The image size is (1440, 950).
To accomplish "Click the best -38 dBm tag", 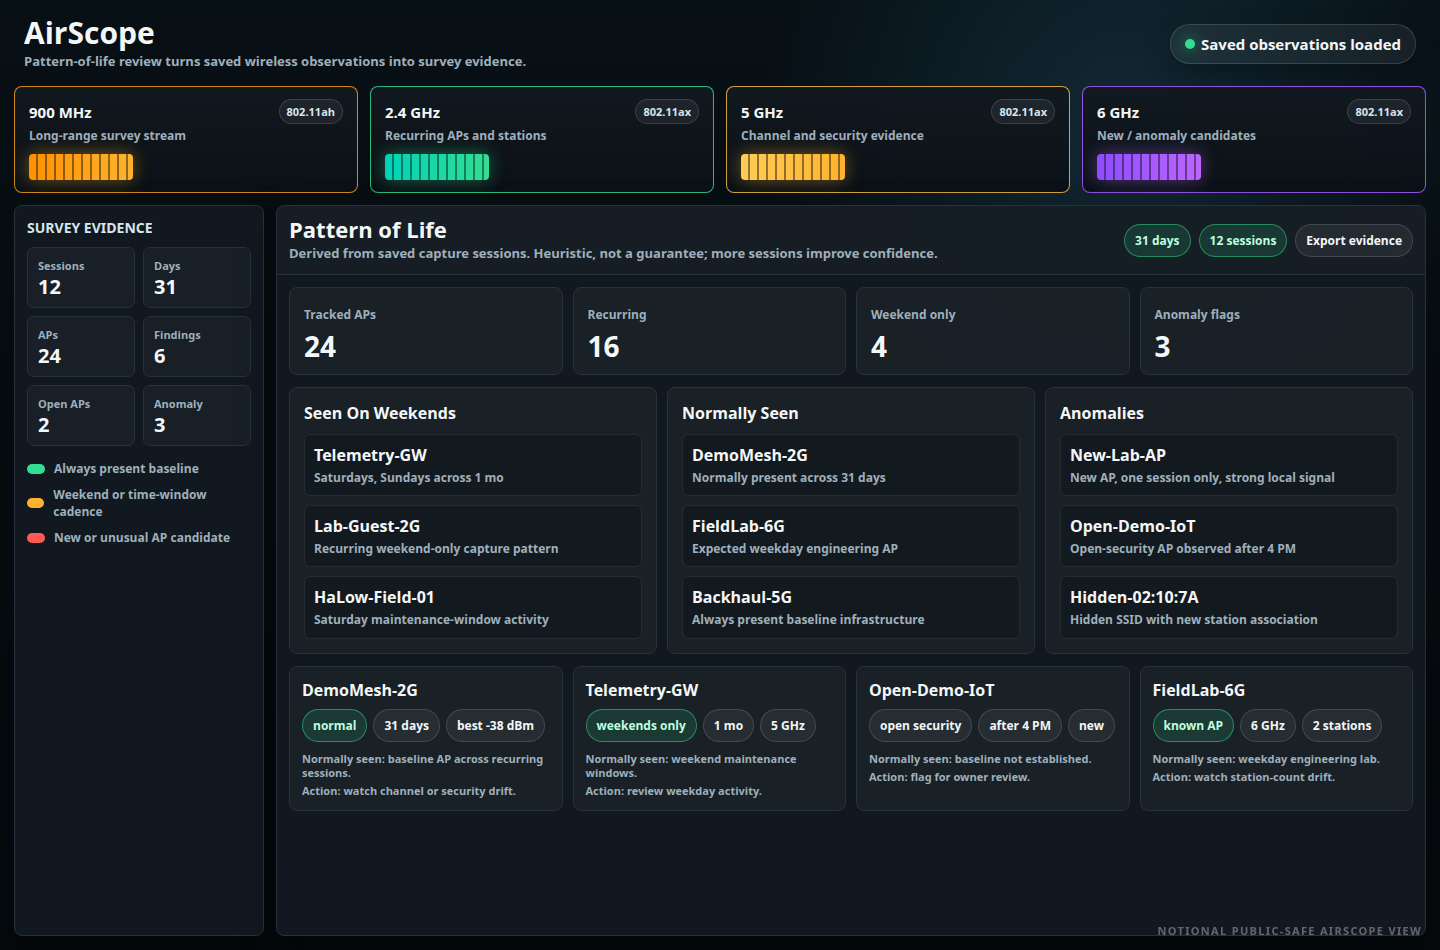I will tap(495, 726).
